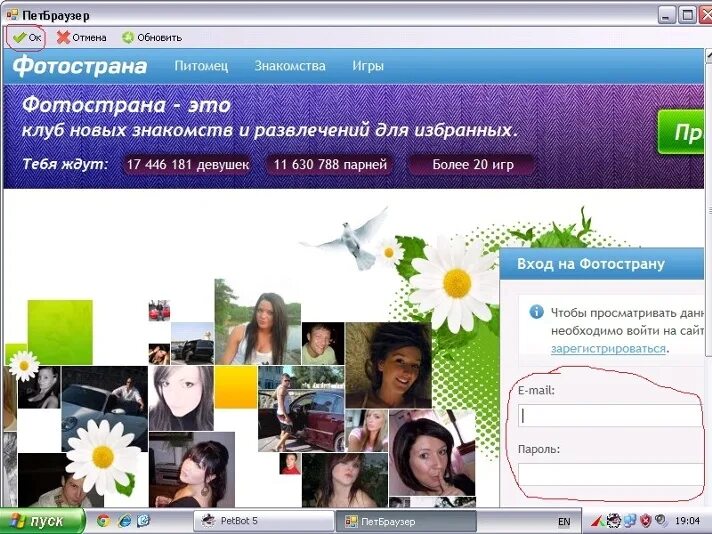Click the network computers tray icon

pos(630,521)
